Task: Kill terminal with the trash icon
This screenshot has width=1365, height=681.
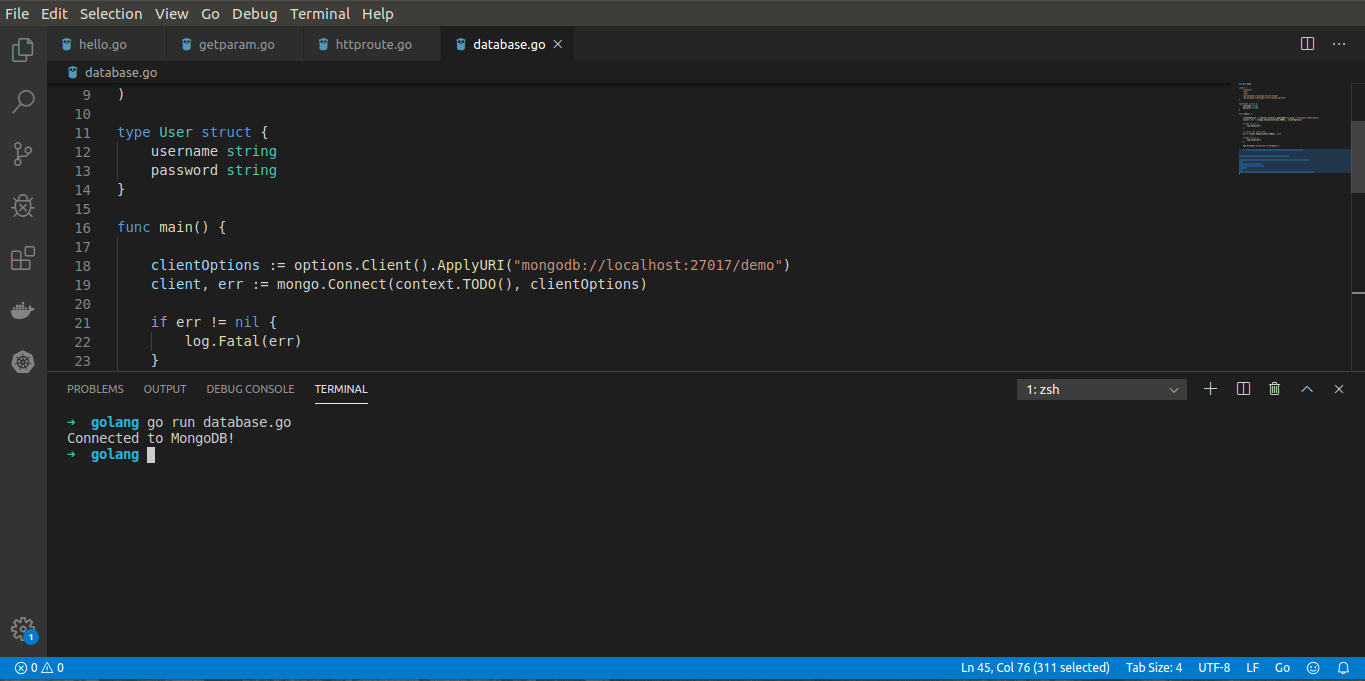Action: coord(1274,389)
